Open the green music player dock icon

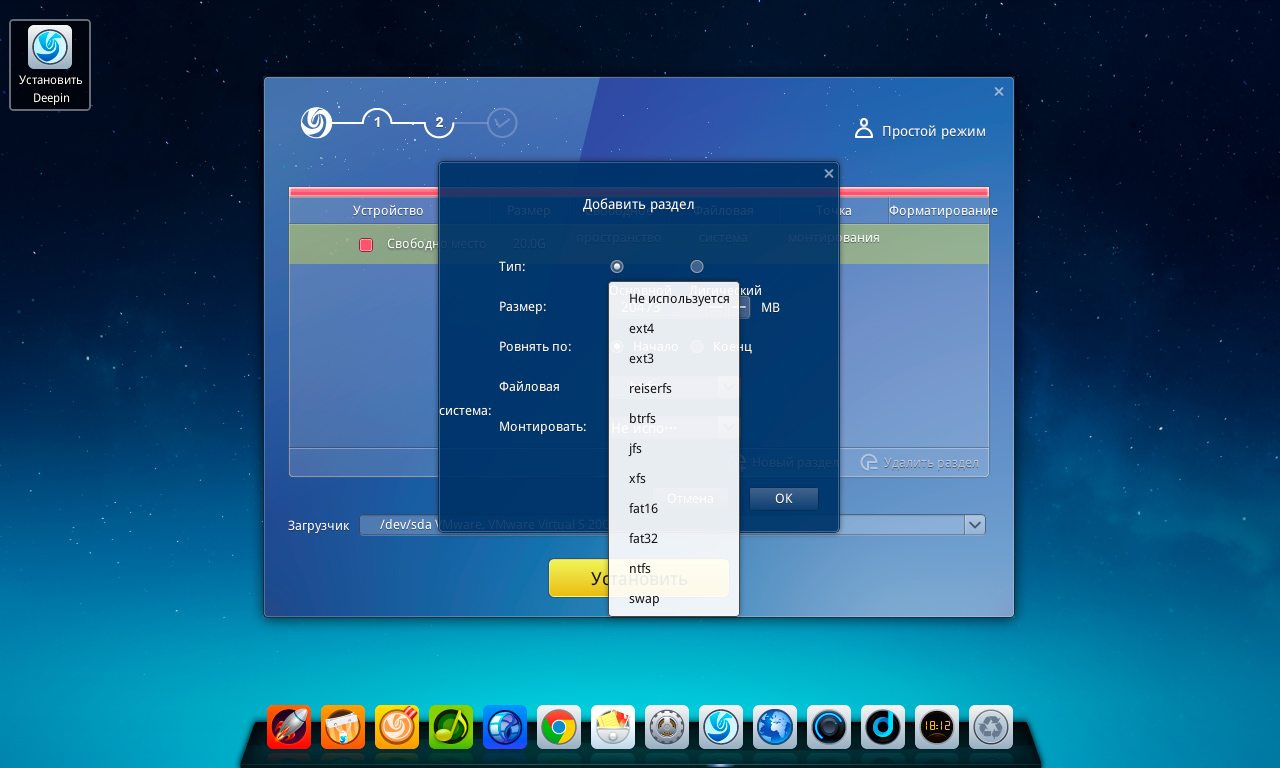click(451, 727)
